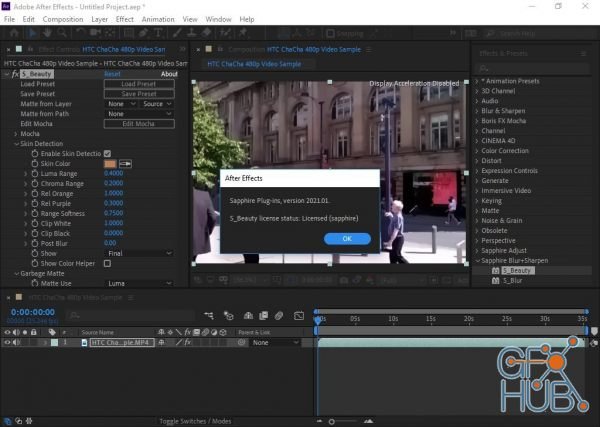Mute audio speaker on HTC layer
The height and width of the screenshot is (427, 600).
pos(16,342)
